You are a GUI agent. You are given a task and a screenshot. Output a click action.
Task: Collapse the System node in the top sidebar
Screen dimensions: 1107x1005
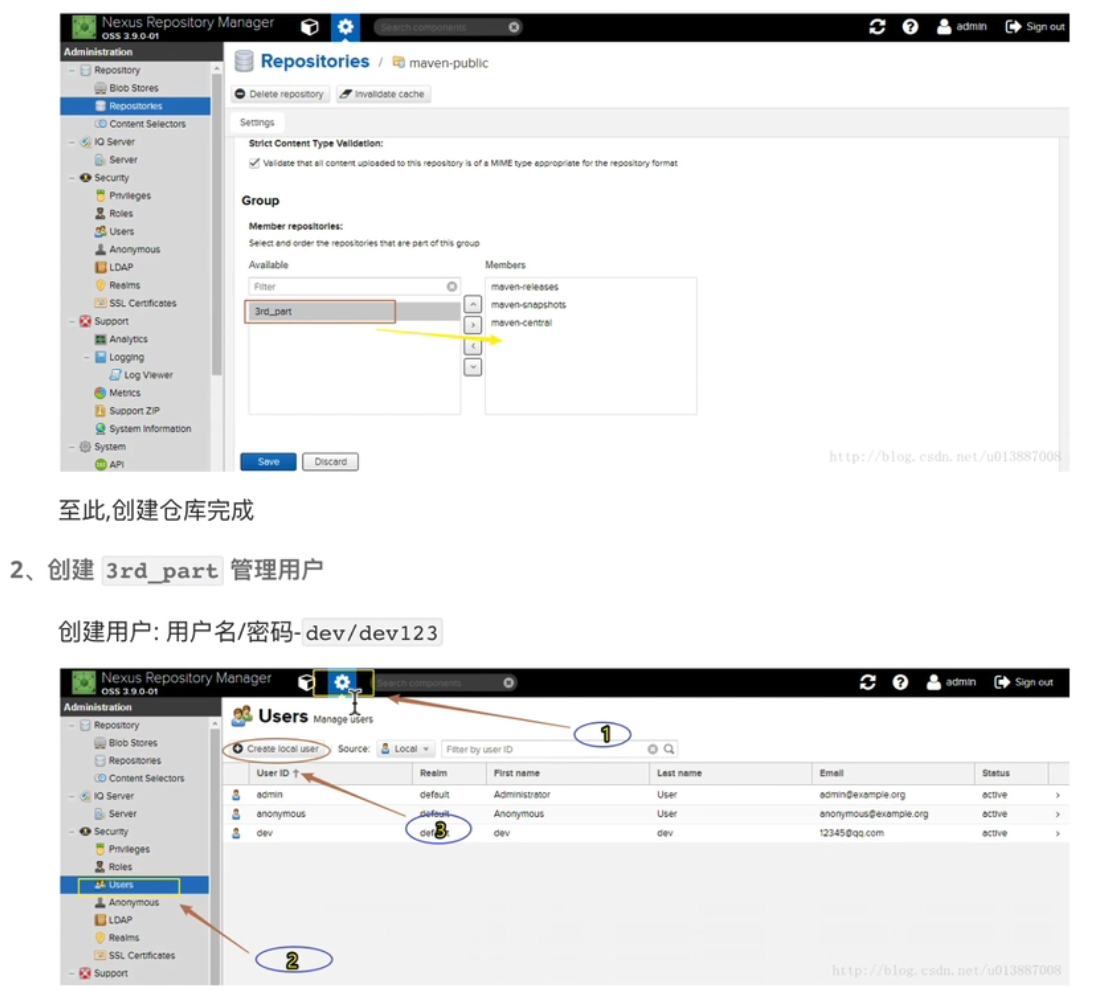72,447
